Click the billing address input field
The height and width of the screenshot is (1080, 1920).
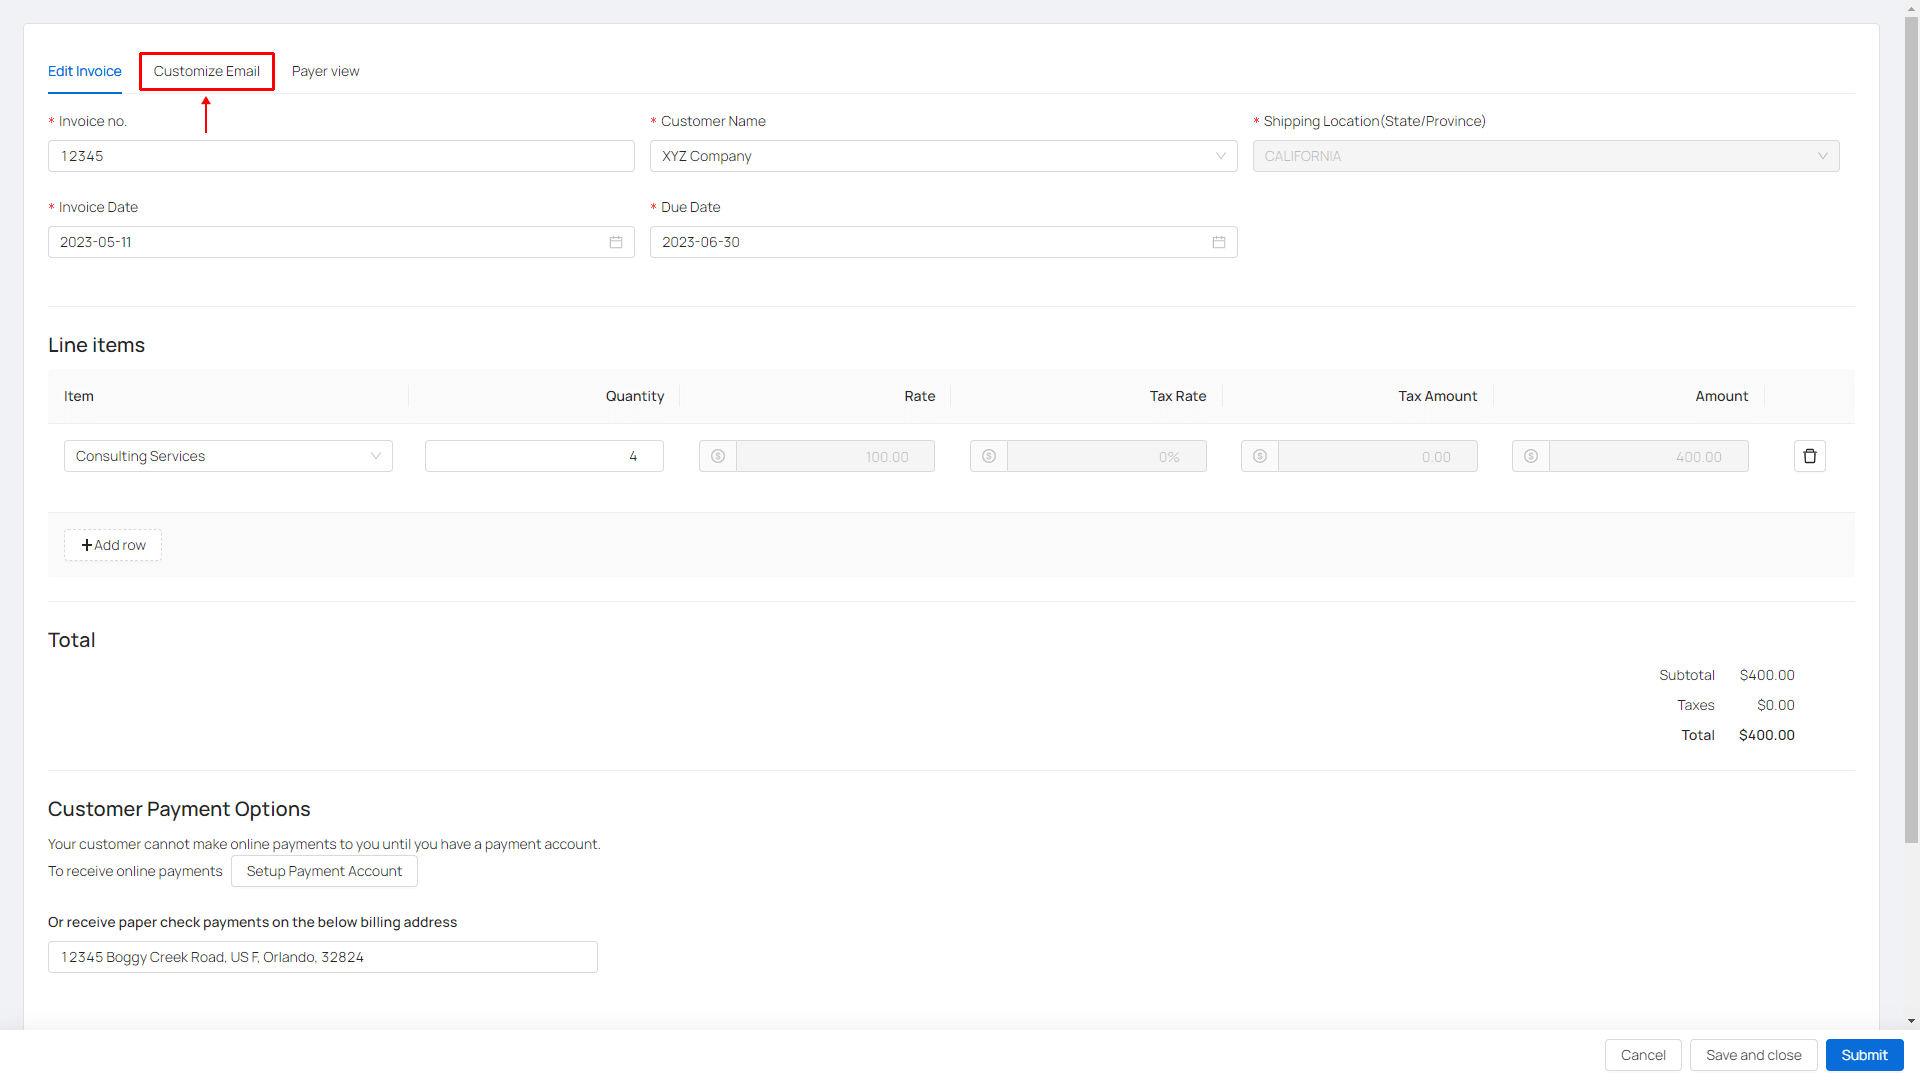(322, 957)
